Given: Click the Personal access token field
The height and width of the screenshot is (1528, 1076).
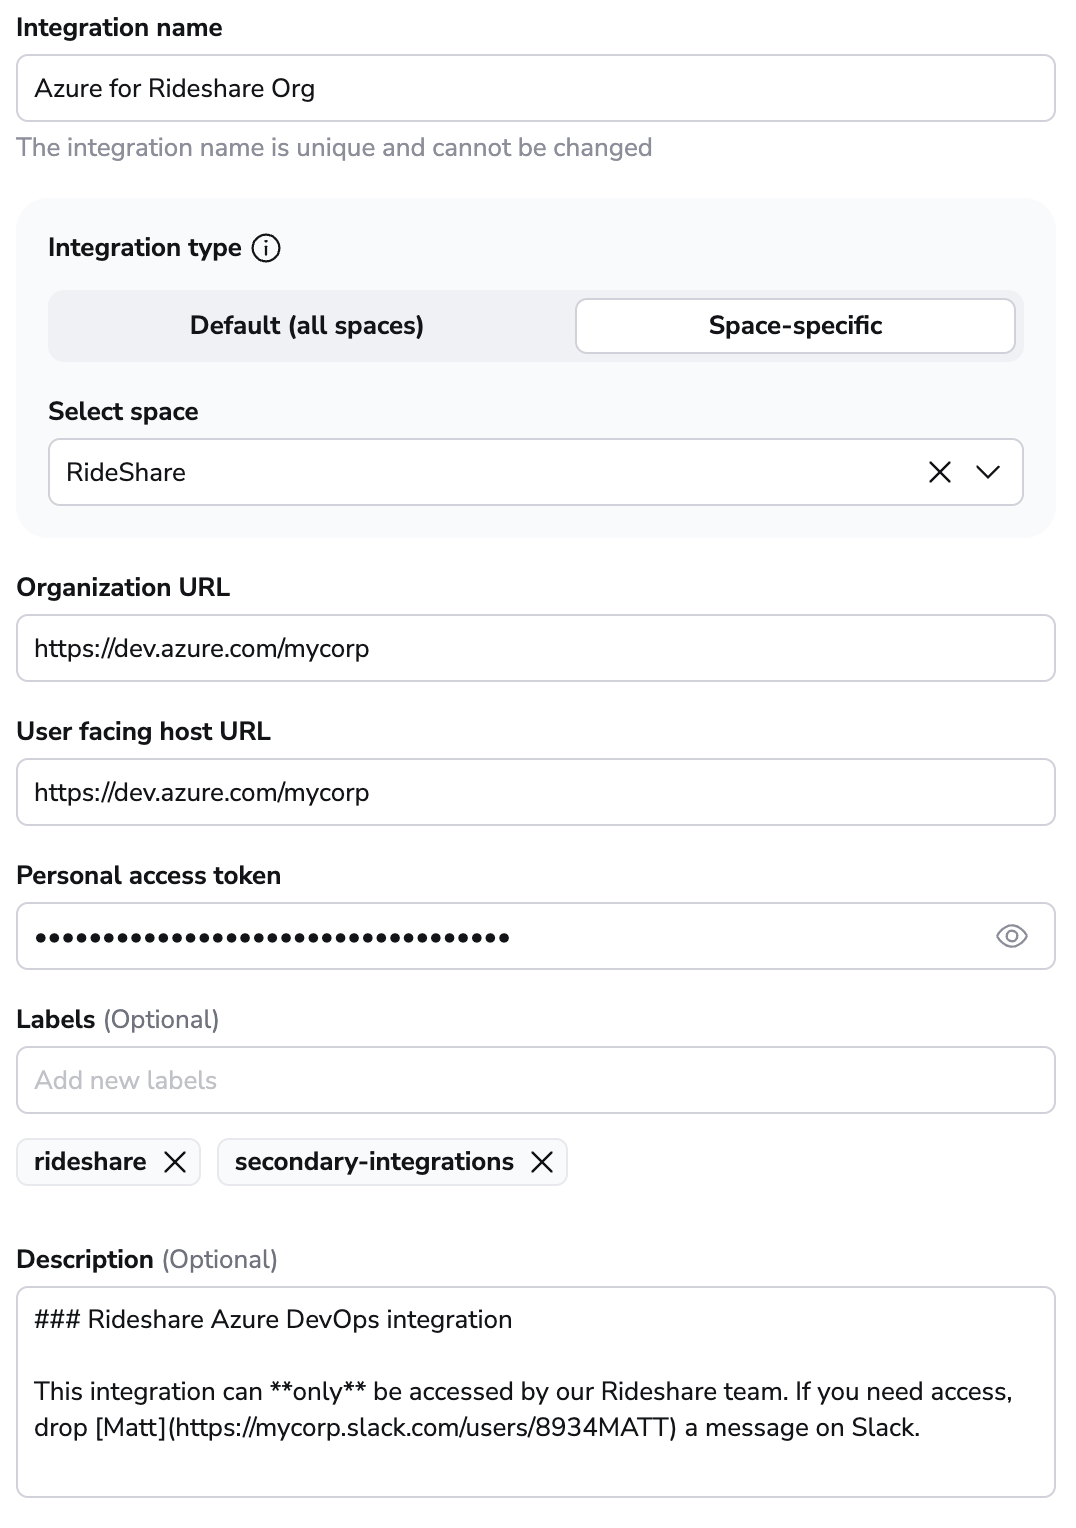Looking at the screenshot, I should 500,937.
